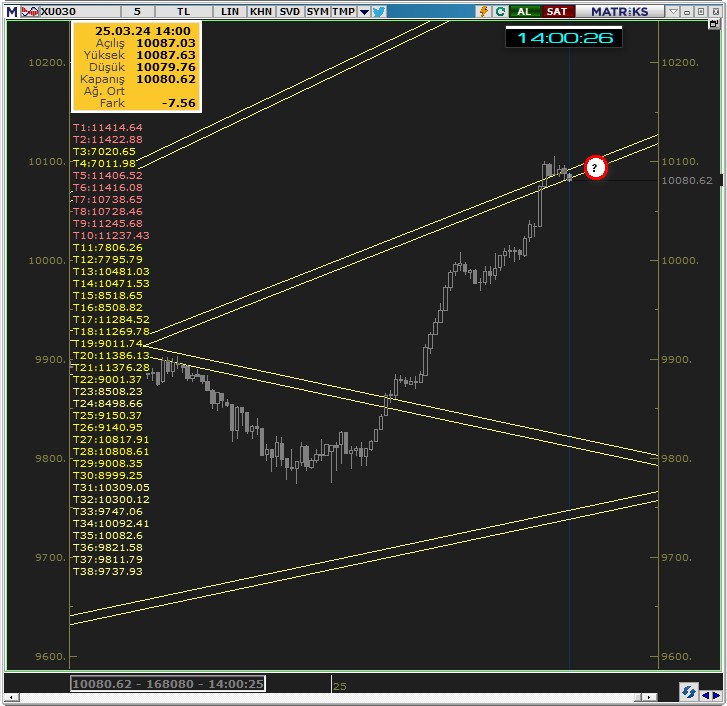Toggle the TMP button
Image resolution: width=727 pixels, height=706 pixels.
tap(344, 11)
